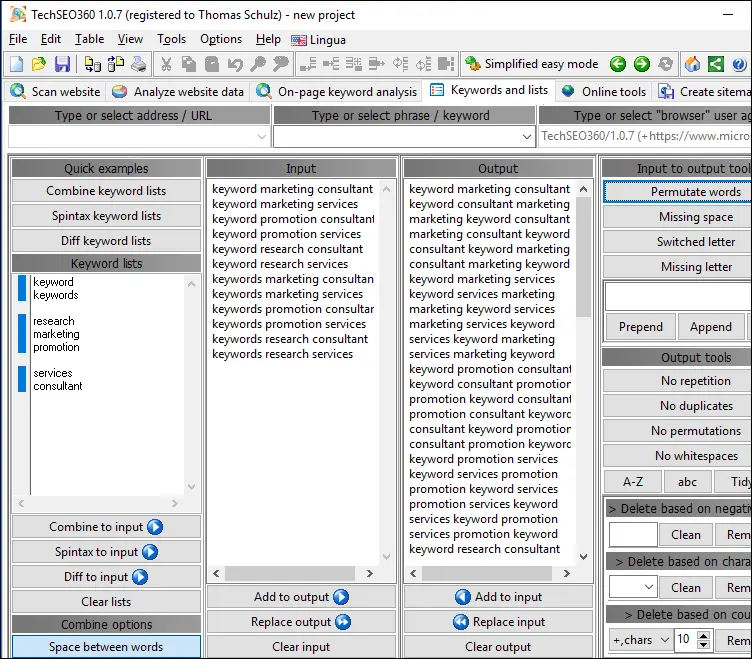Click the Open project folder icon

(39, 64)
